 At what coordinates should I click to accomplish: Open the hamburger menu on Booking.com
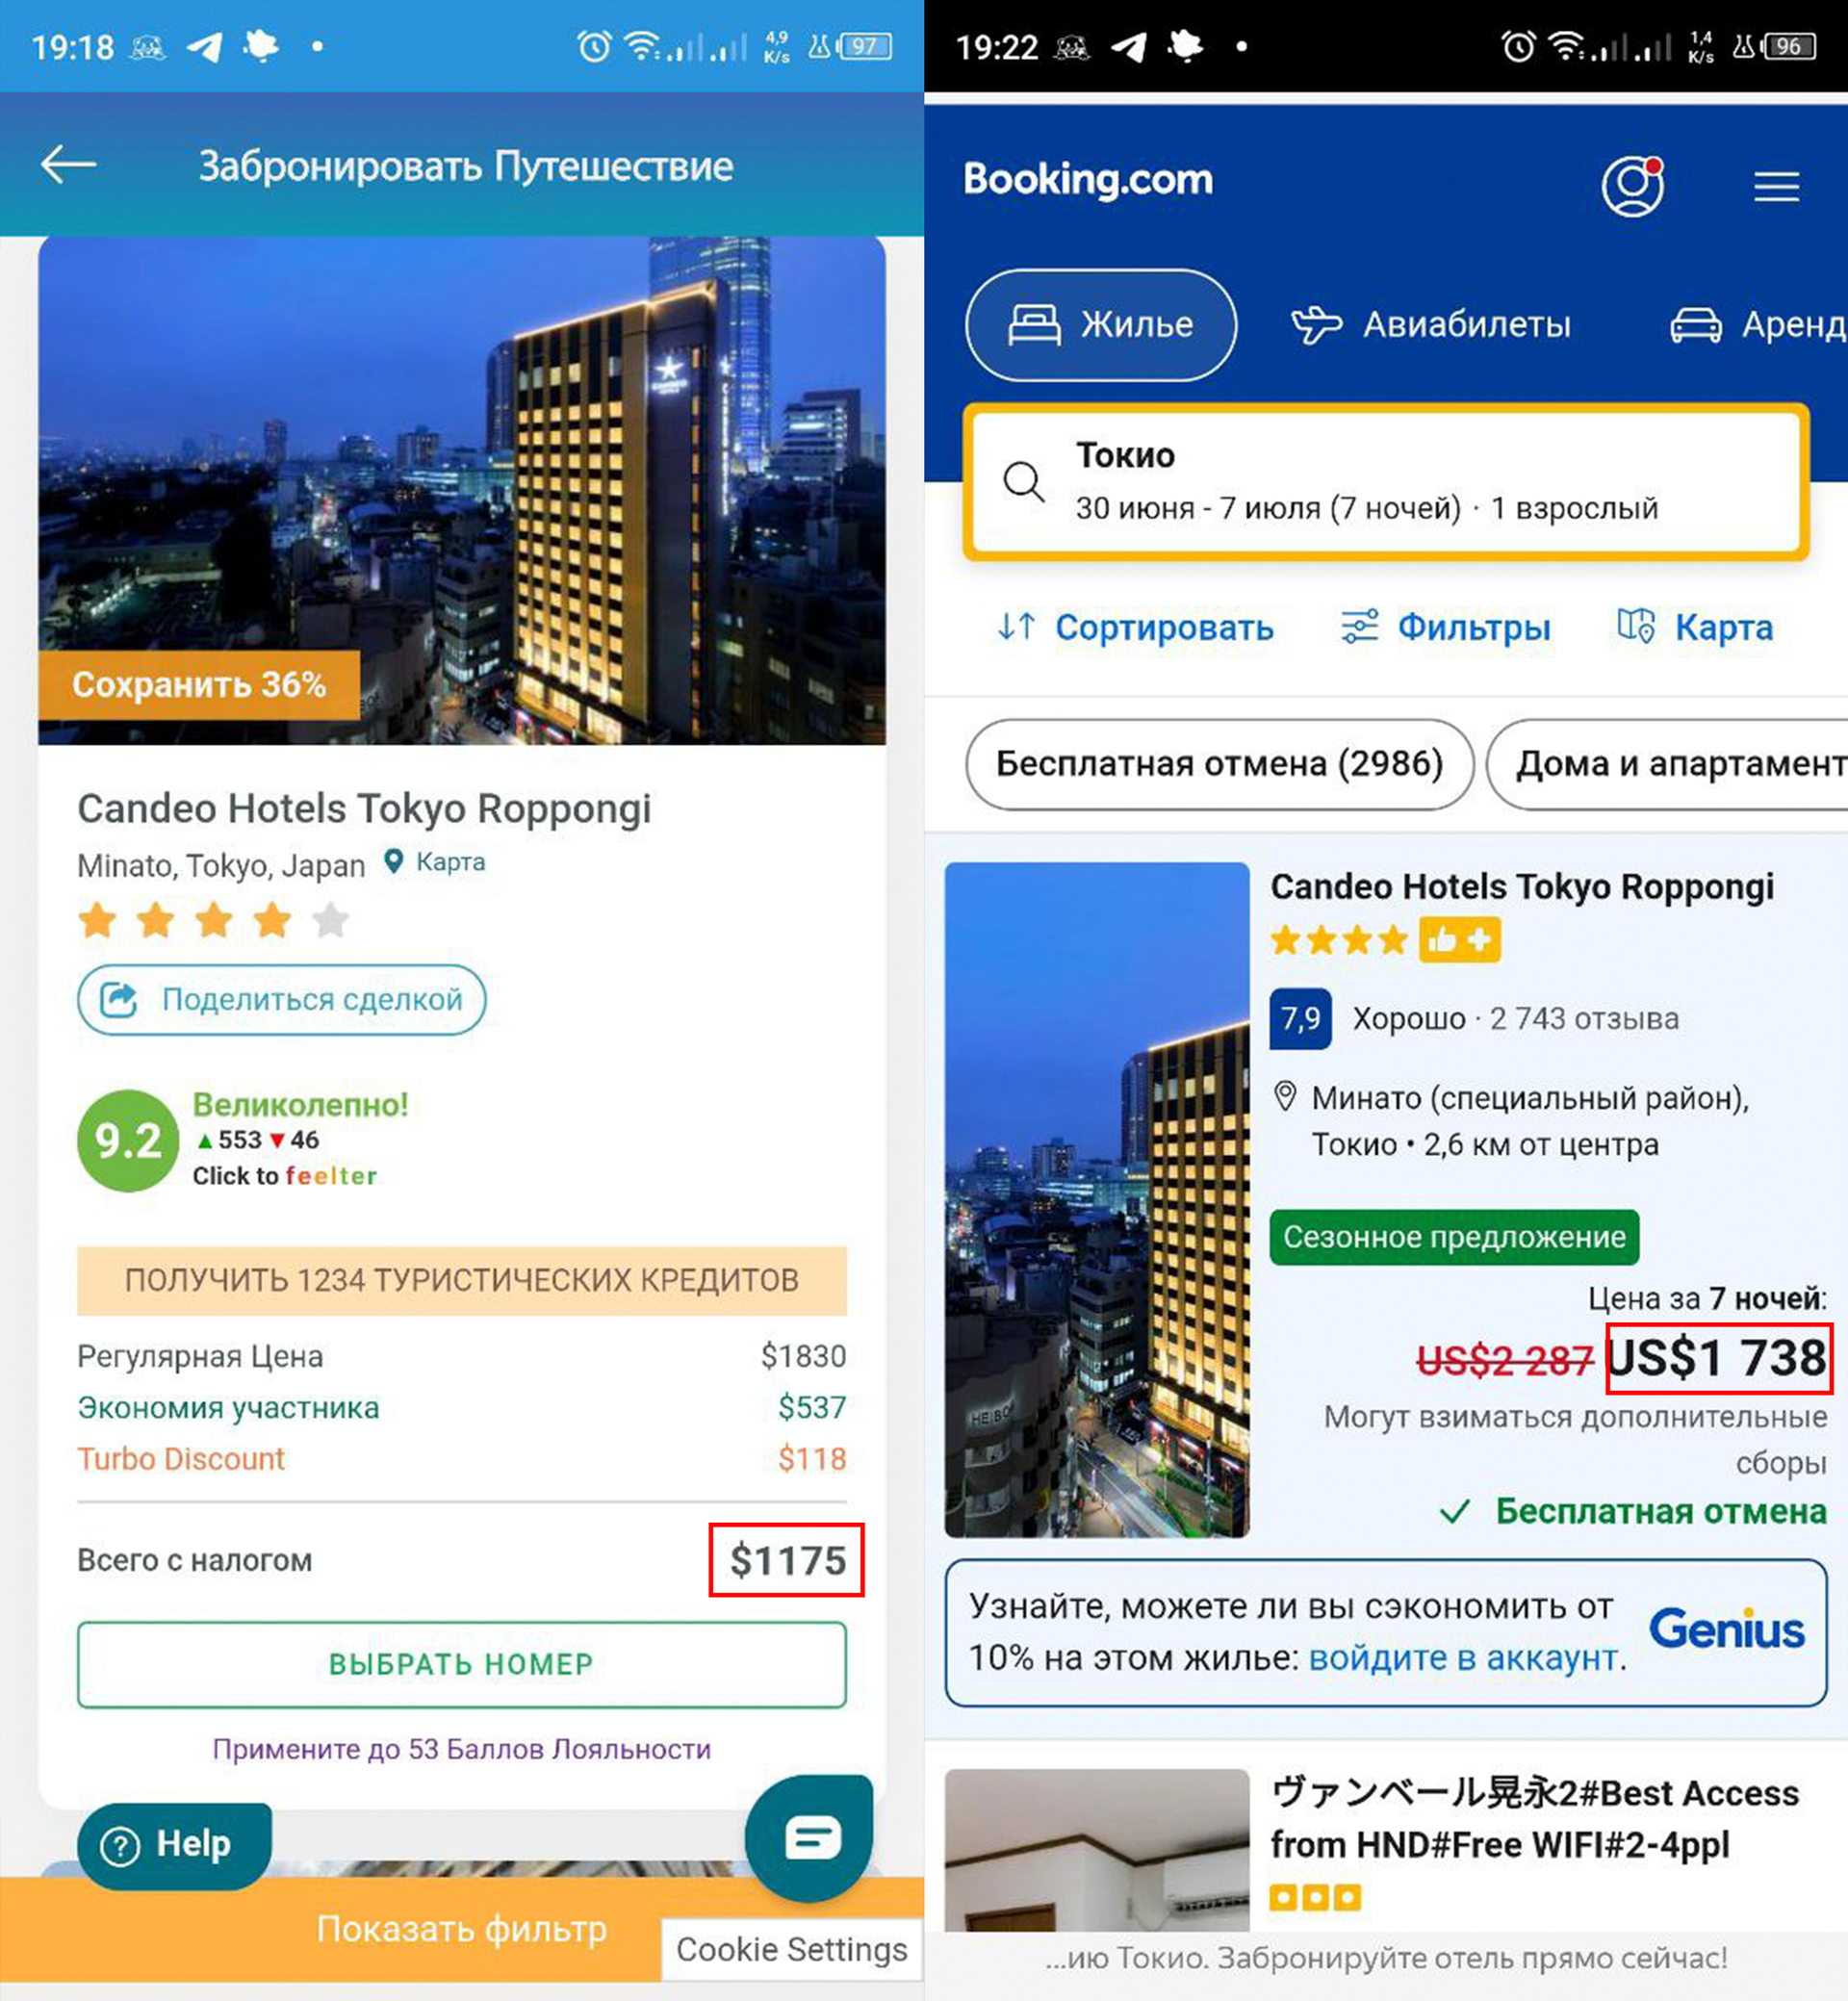[x=1776, y=187]
